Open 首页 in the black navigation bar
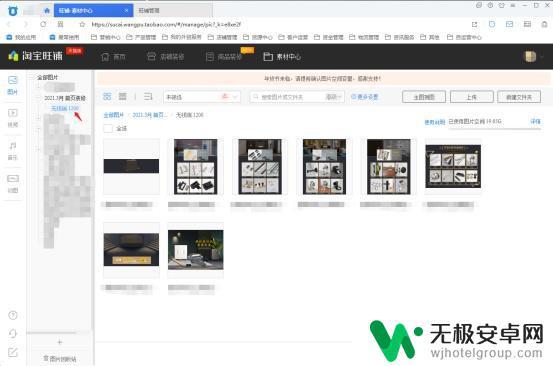Viewport: 553px width, 366px height. click(113, 56)
